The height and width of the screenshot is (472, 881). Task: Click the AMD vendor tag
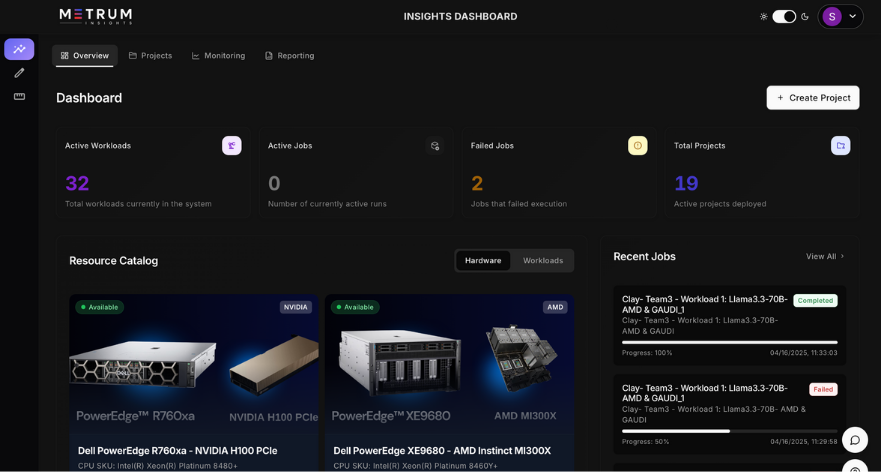click(x=555, y=307)
